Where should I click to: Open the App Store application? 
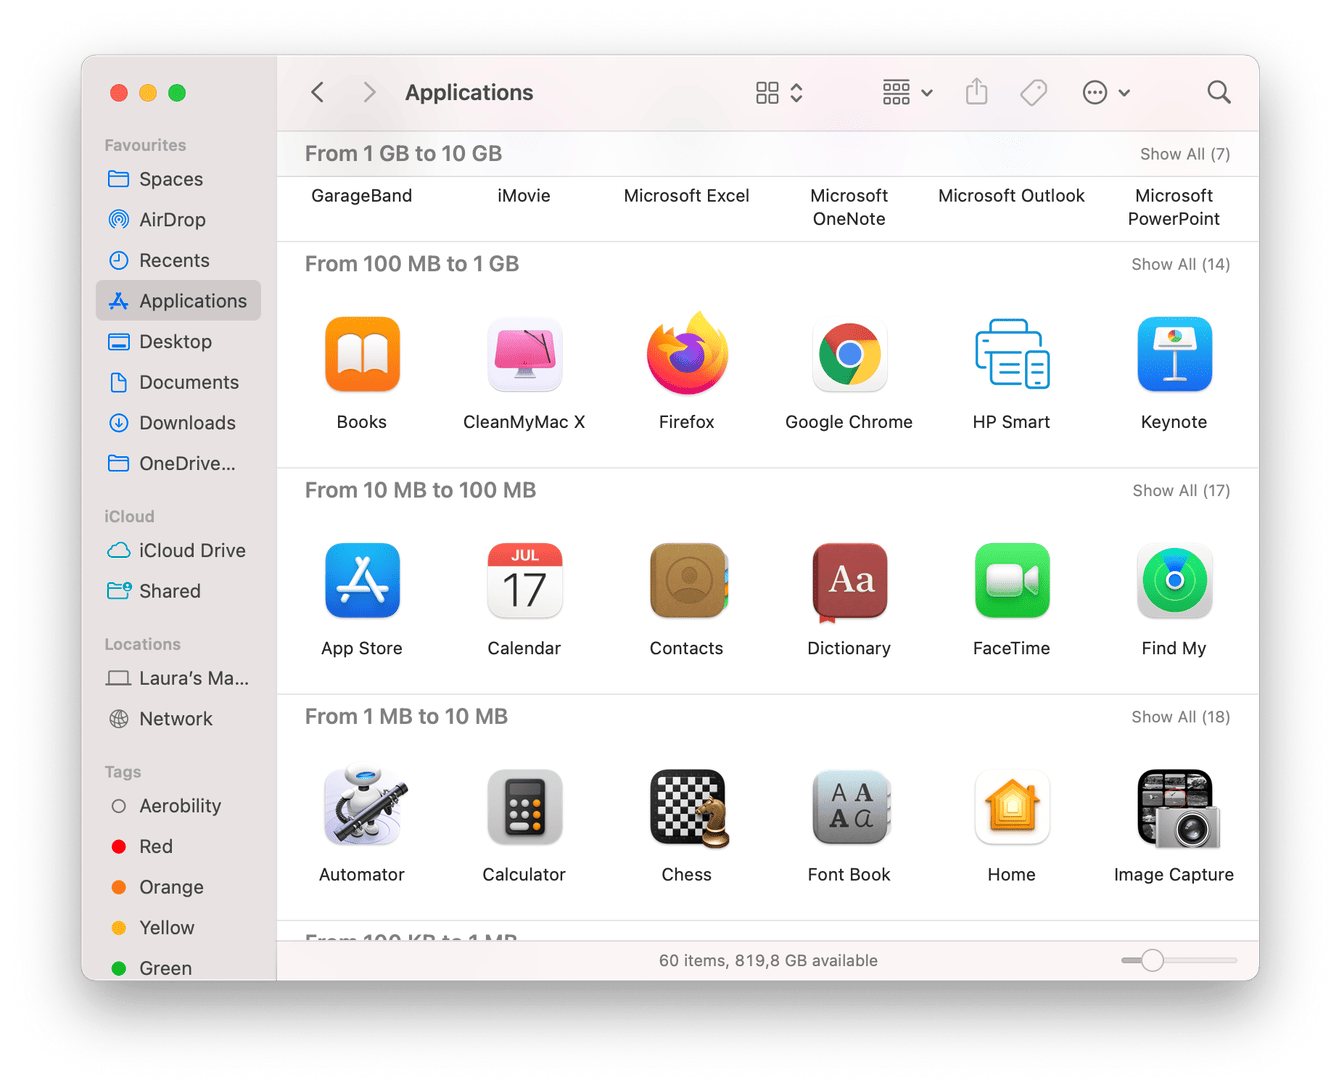362,581
